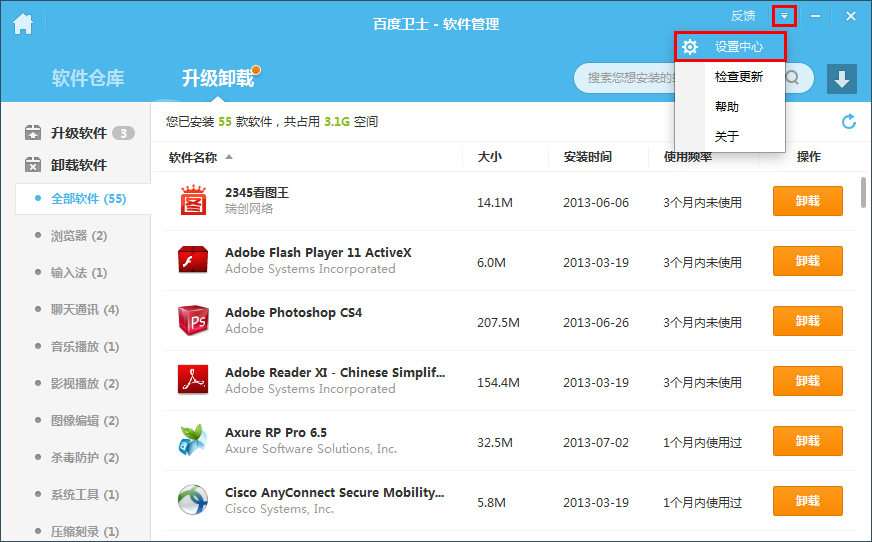Open the title bar dropdown menu arrow
Screen dimensions: 872x542
pyautogui.click(x=784, y=16)
